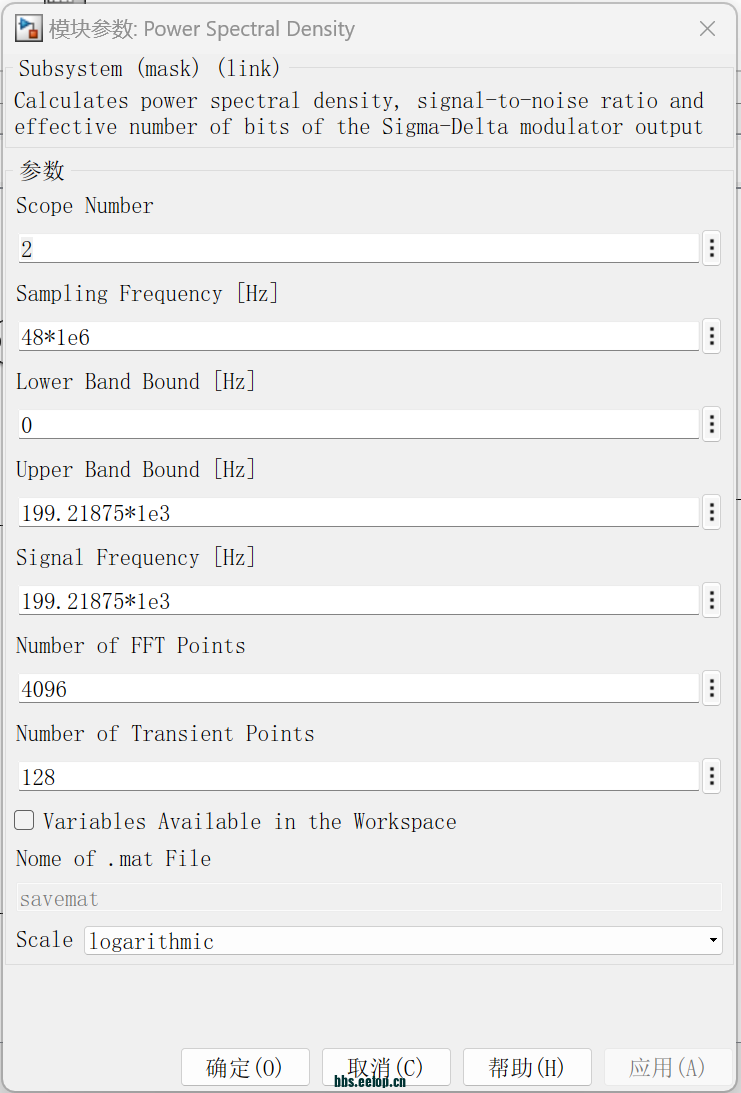
Task: Open the three-dot menu for Upper Band Bound
Action: 711,513
